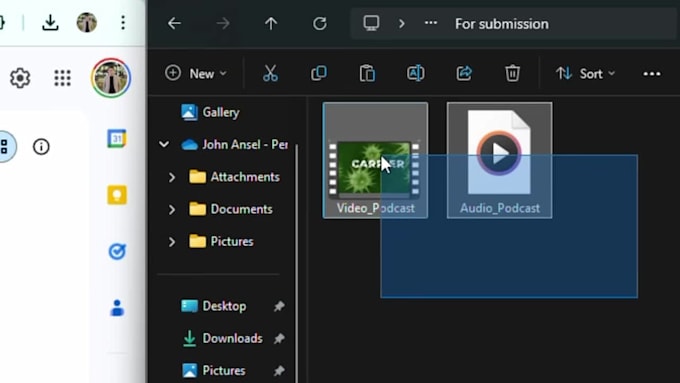Open Downloads quick access
The width and height of the screenshot is (680, 383).
tap(222, 338)
